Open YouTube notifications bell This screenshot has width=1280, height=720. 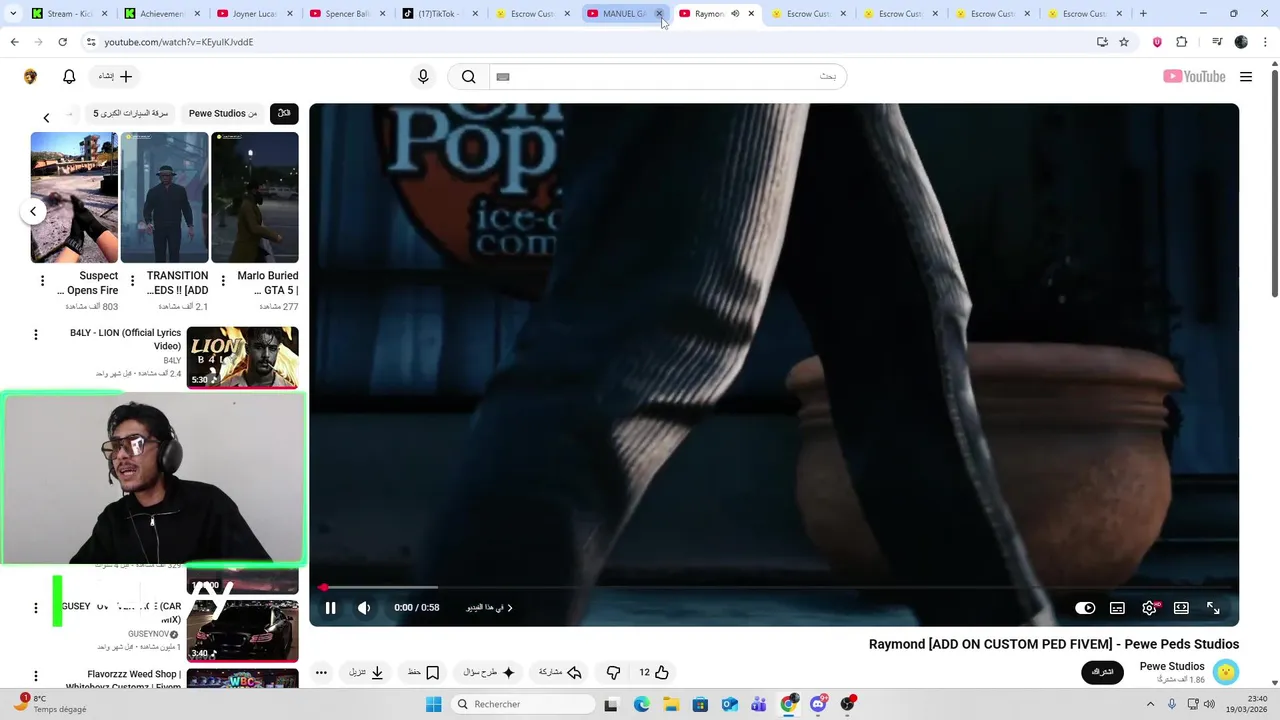coord(69,77)
